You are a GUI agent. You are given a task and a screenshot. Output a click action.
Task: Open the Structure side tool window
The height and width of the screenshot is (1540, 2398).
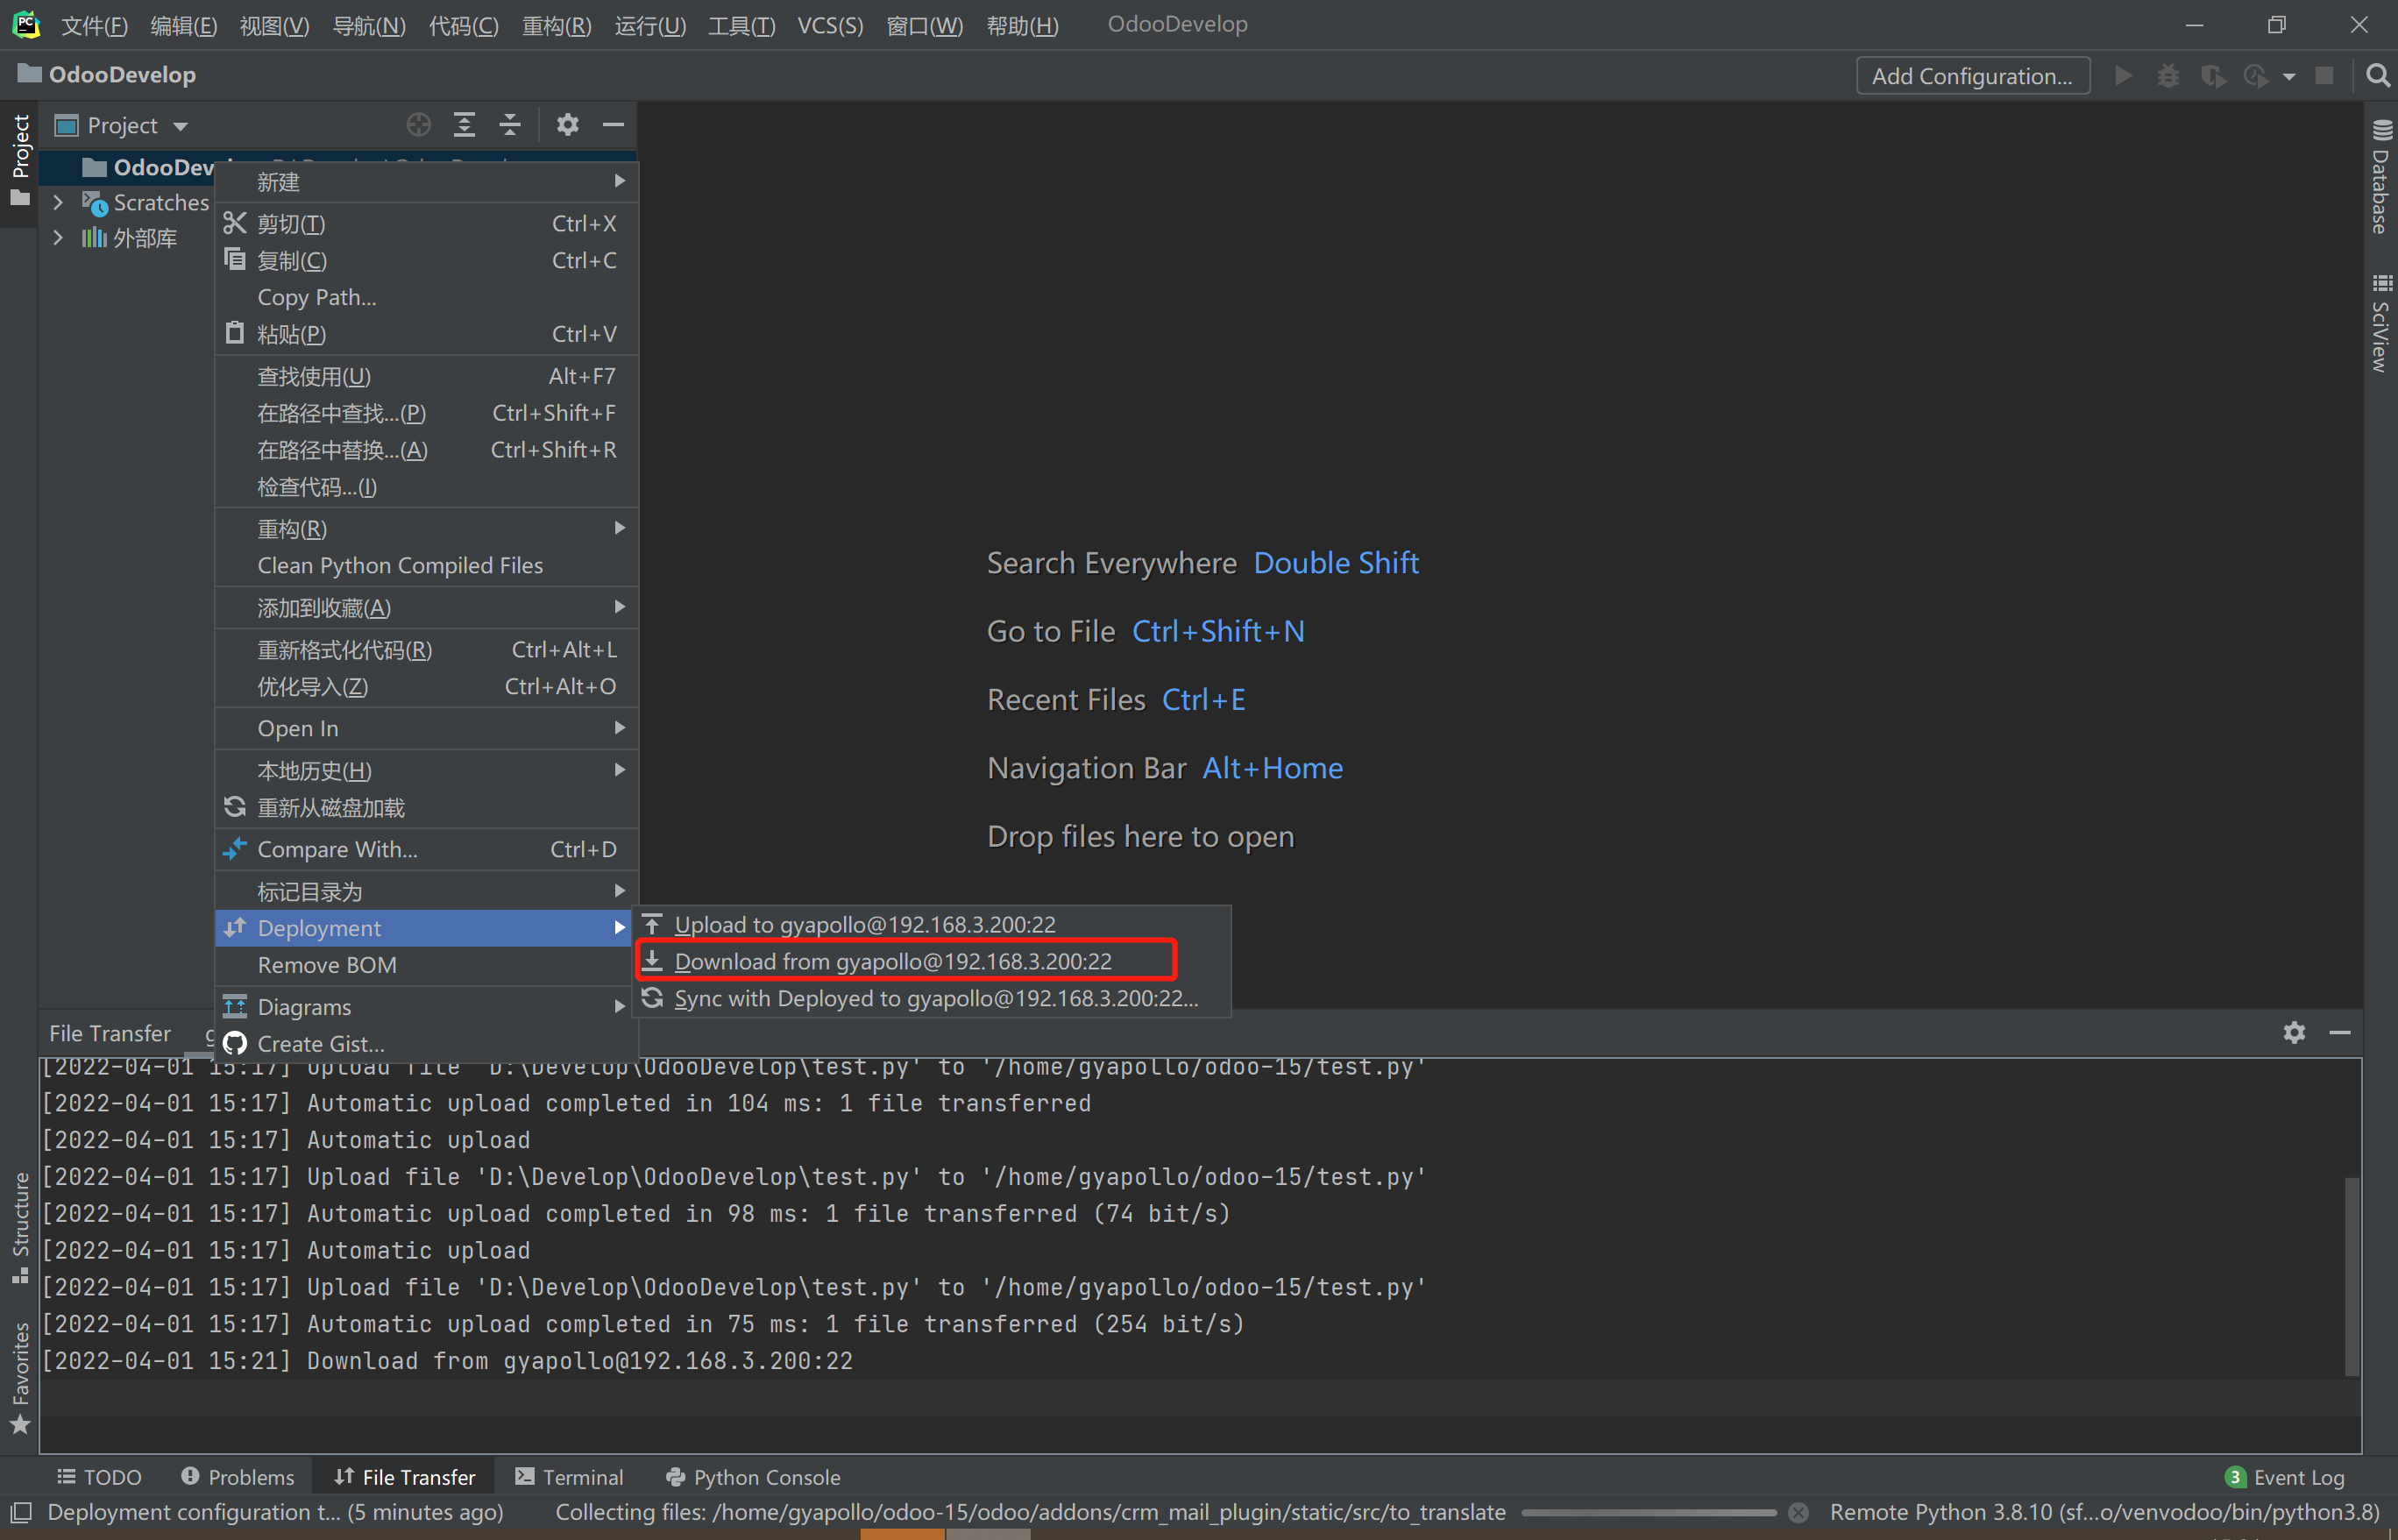[20, 1227]
